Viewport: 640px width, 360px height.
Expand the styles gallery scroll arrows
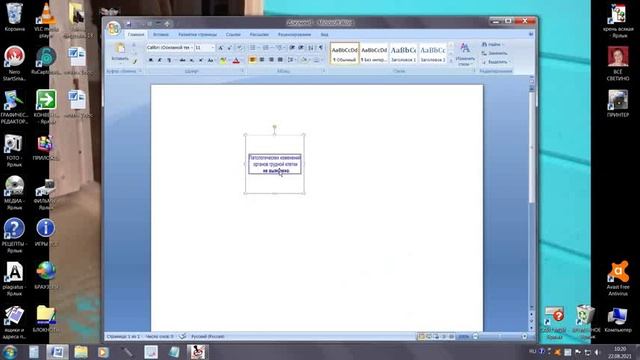451,61
